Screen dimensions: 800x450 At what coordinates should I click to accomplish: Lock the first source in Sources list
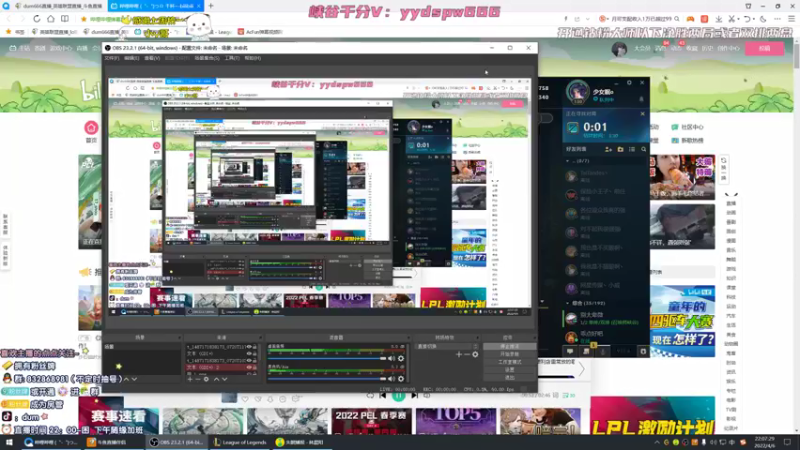click(255, 347)
